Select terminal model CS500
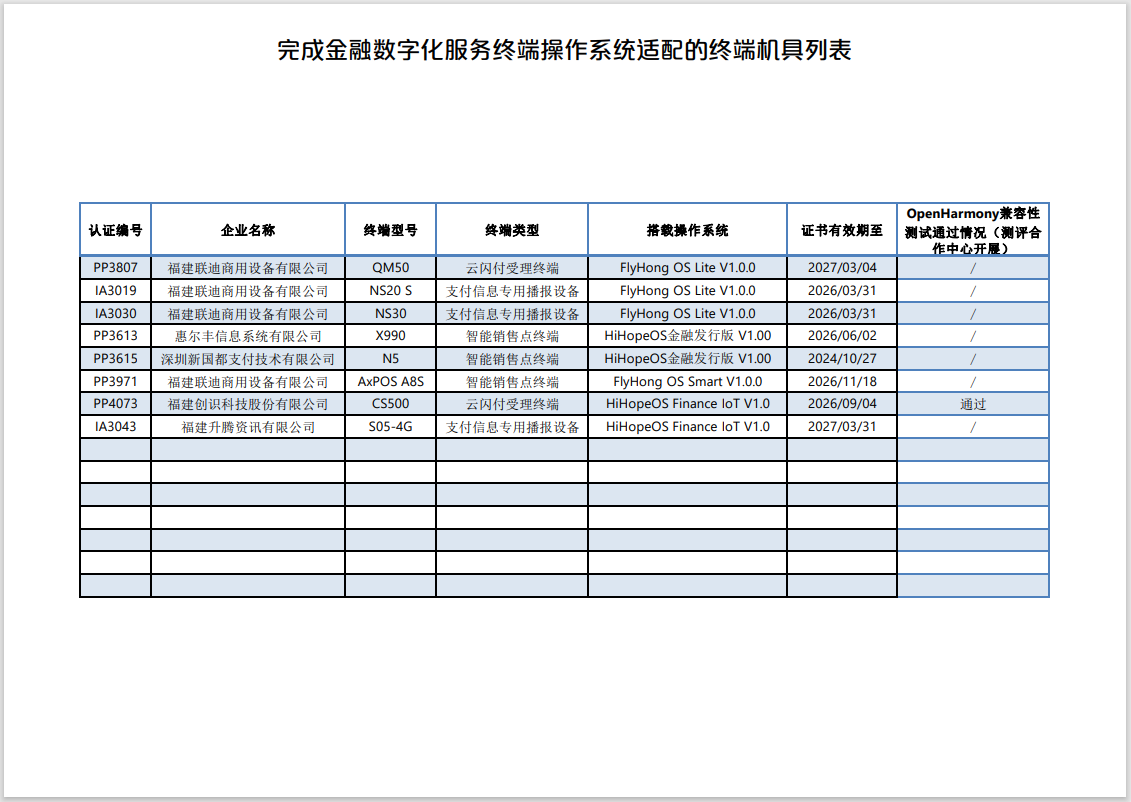Image resolution: width=1131 pixels, height=802 pixels. click(x=390, y=403)
